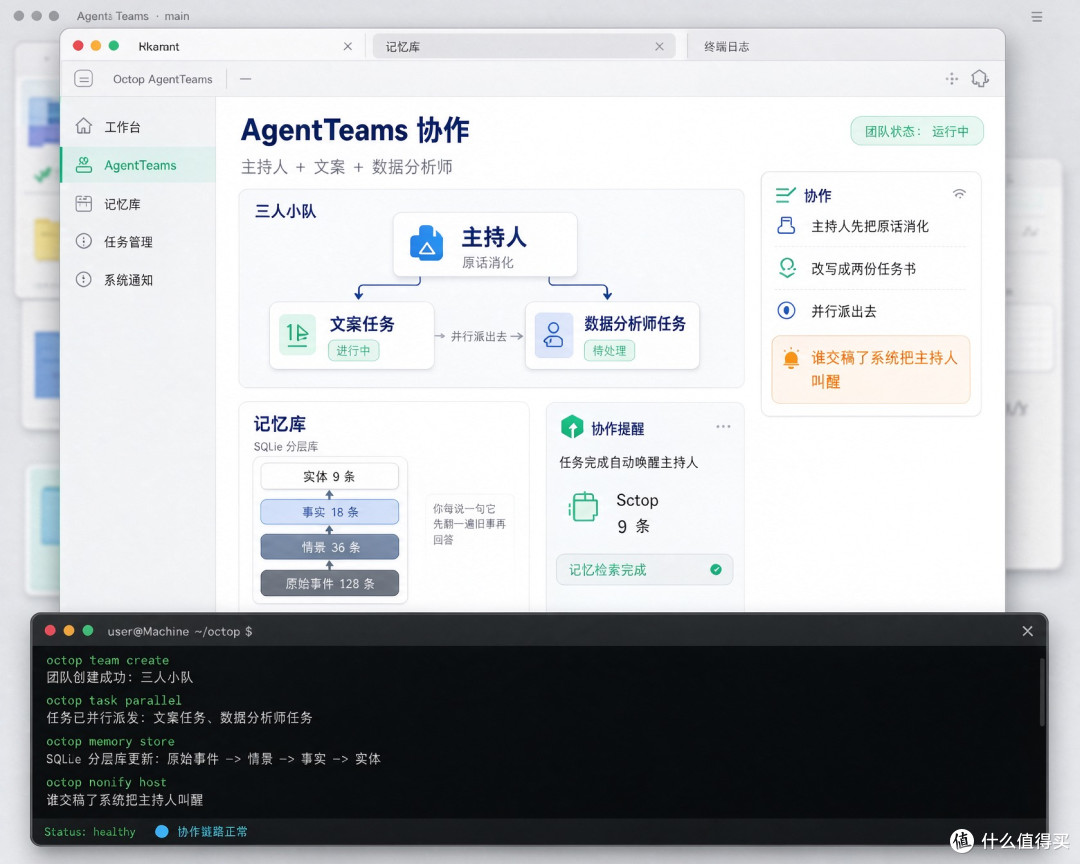Viewport: 1080px width, 864px height.
Task: Toggle the sidebar panel icon beside Octop AgentTeams
Action: point(83,79)
